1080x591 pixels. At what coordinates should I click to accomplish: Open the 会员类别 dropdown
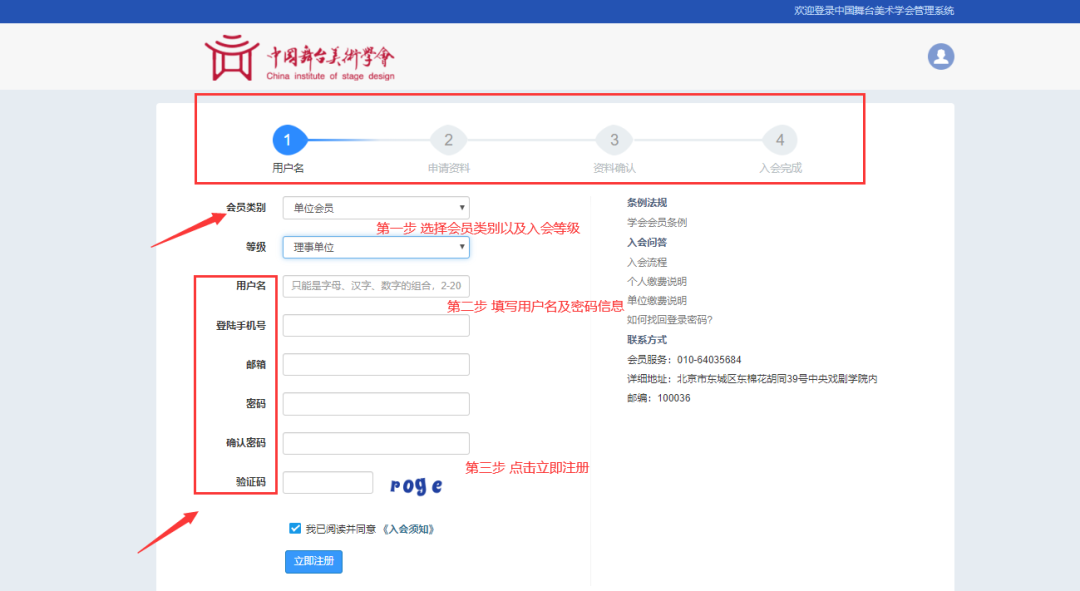point(376,208)
